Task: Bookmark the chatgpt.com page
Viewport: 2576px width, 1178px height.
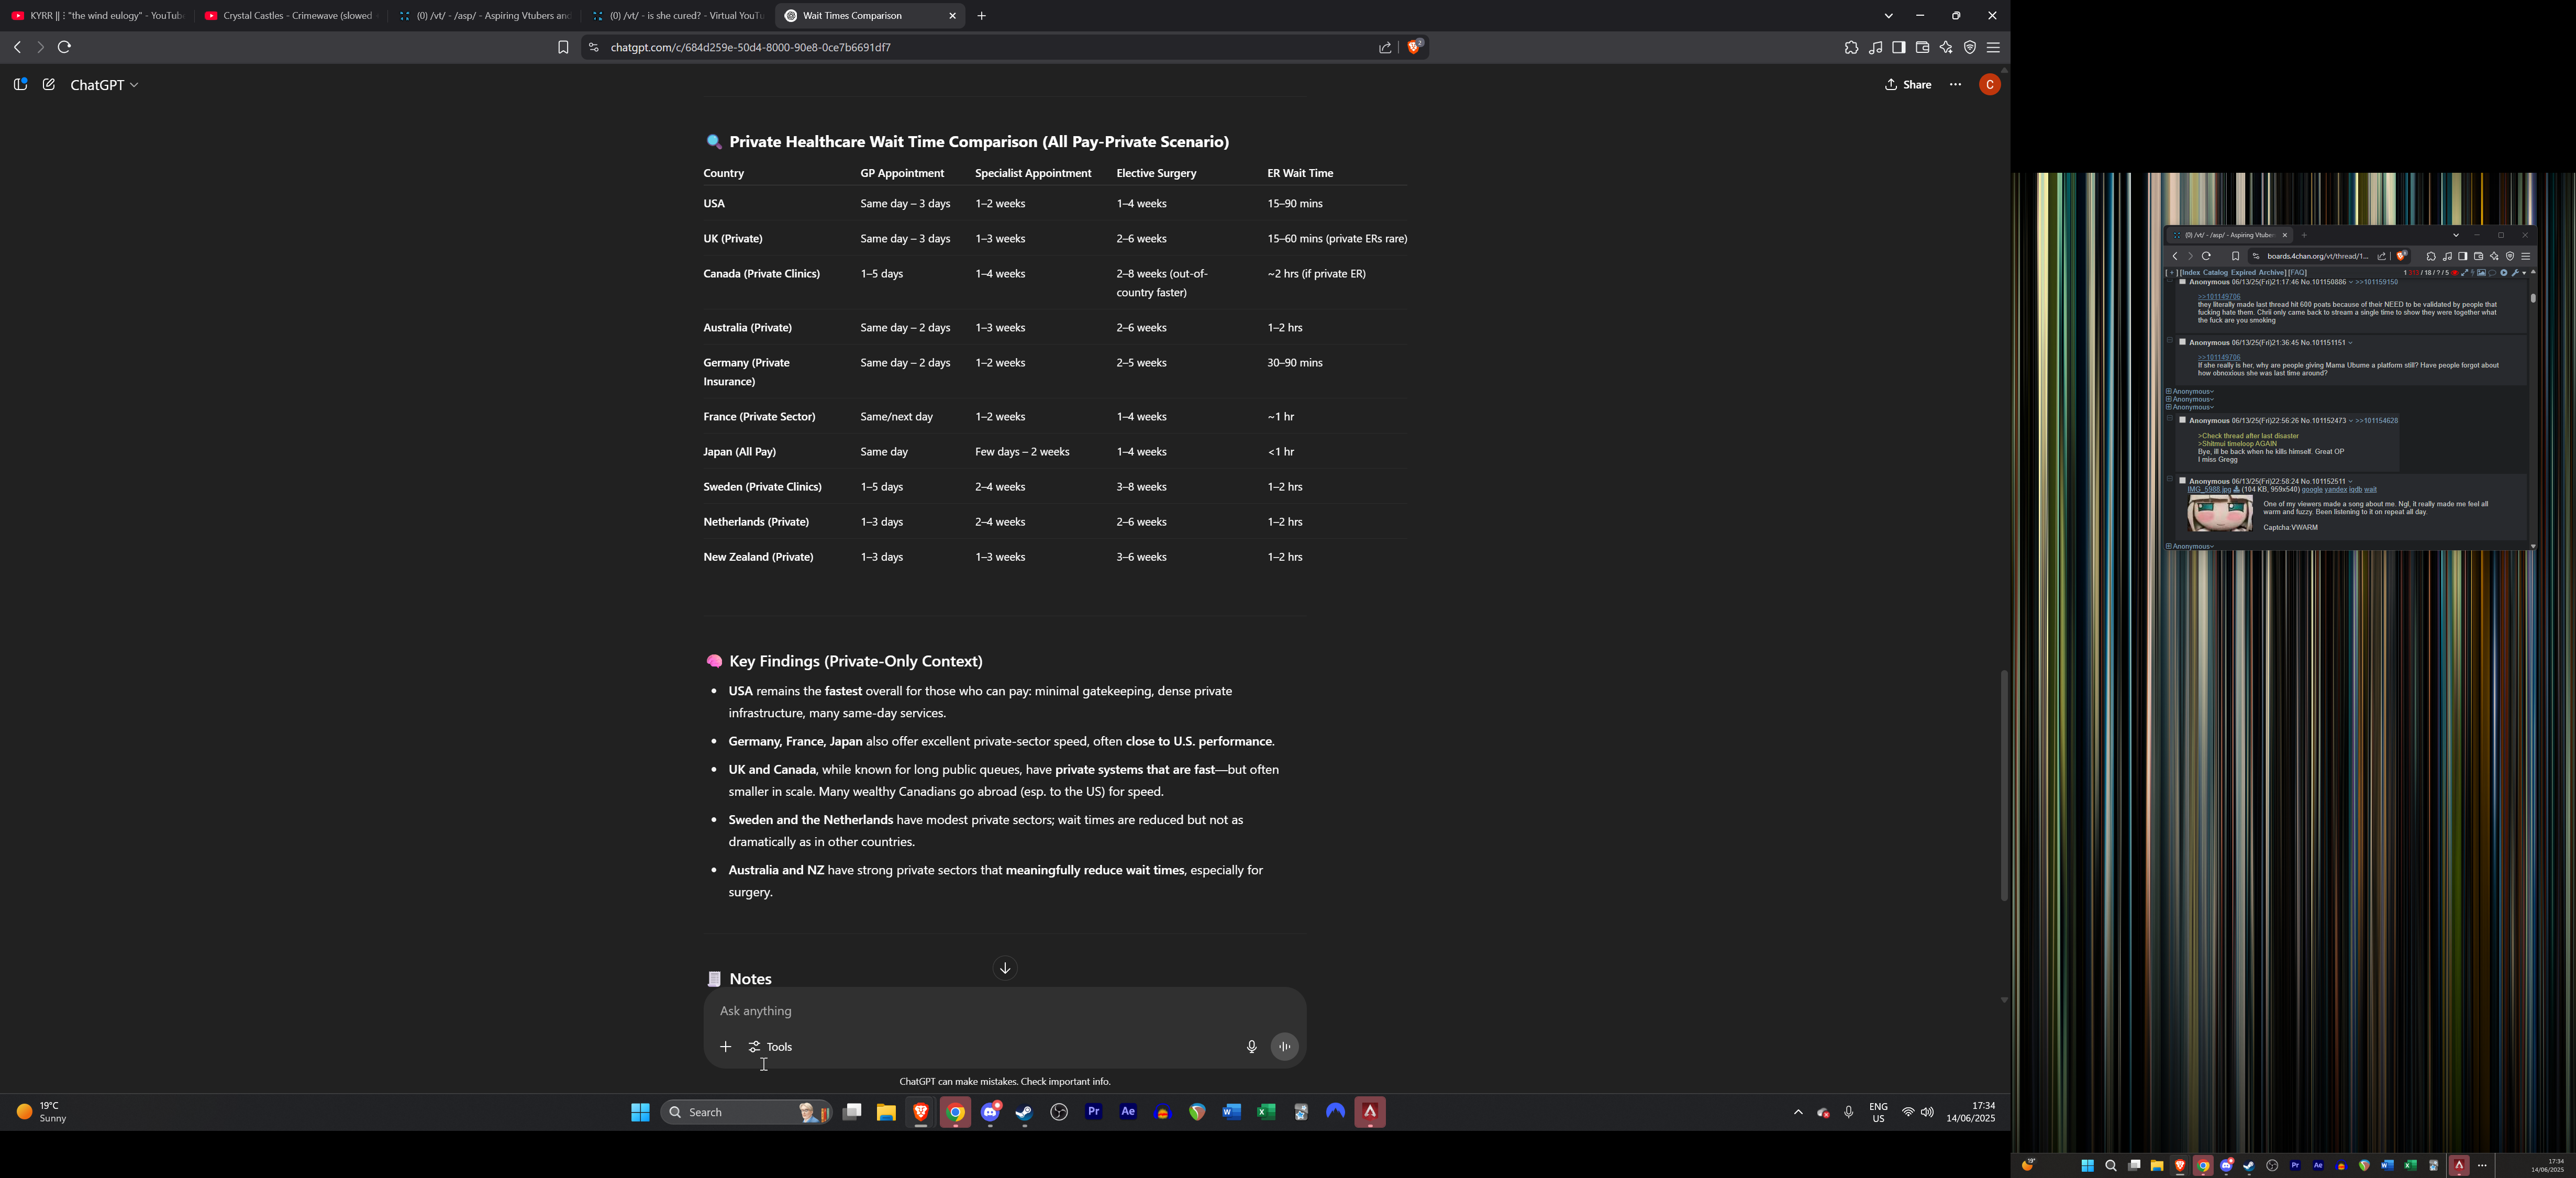Action: pyautogui.click(x=563, y=47)
